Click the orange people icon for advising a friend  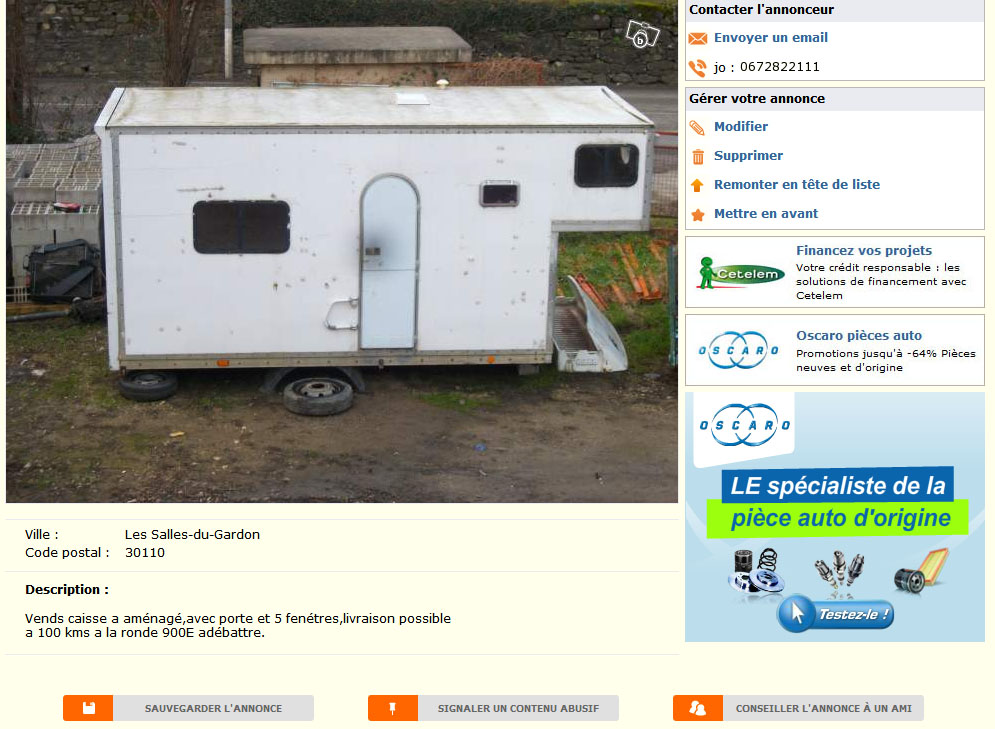pos(697,708)
